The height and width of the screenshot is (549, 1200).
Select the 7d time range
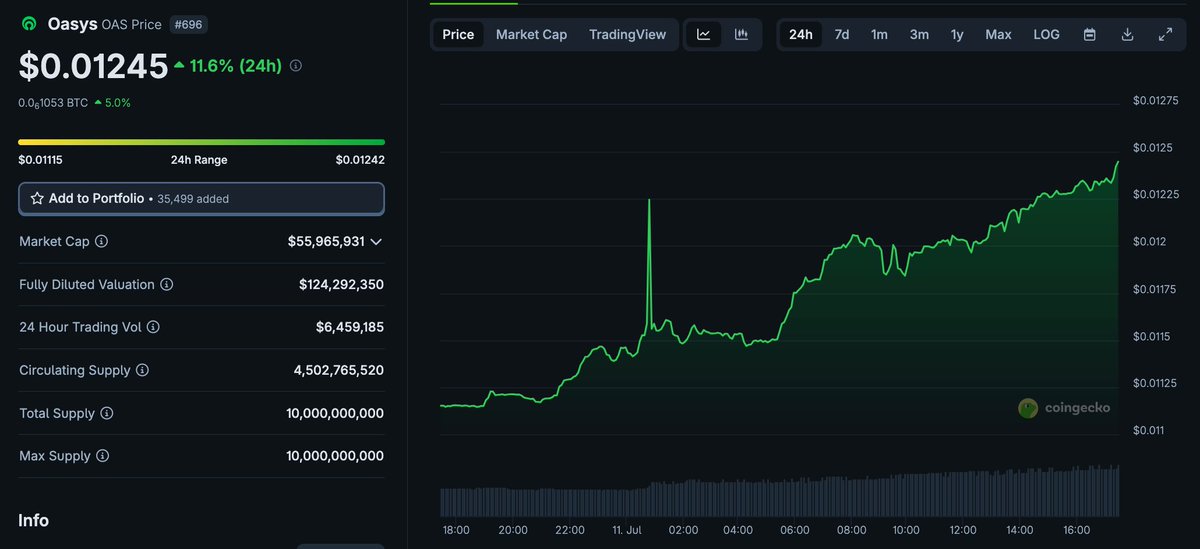click(x=842, y=34)
